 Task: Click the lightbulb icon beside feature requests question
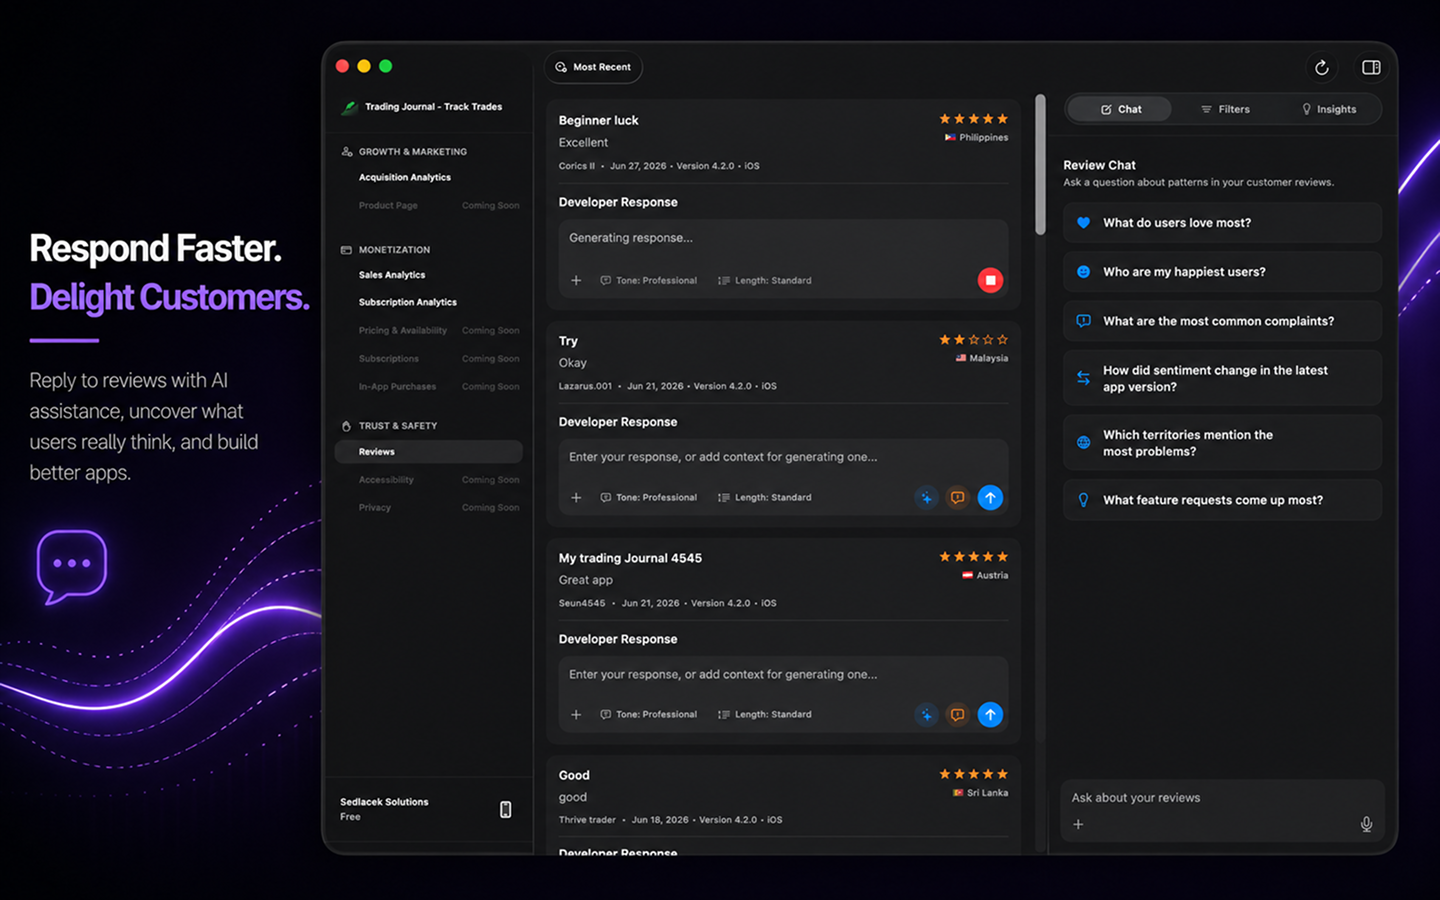(1083, 500)
